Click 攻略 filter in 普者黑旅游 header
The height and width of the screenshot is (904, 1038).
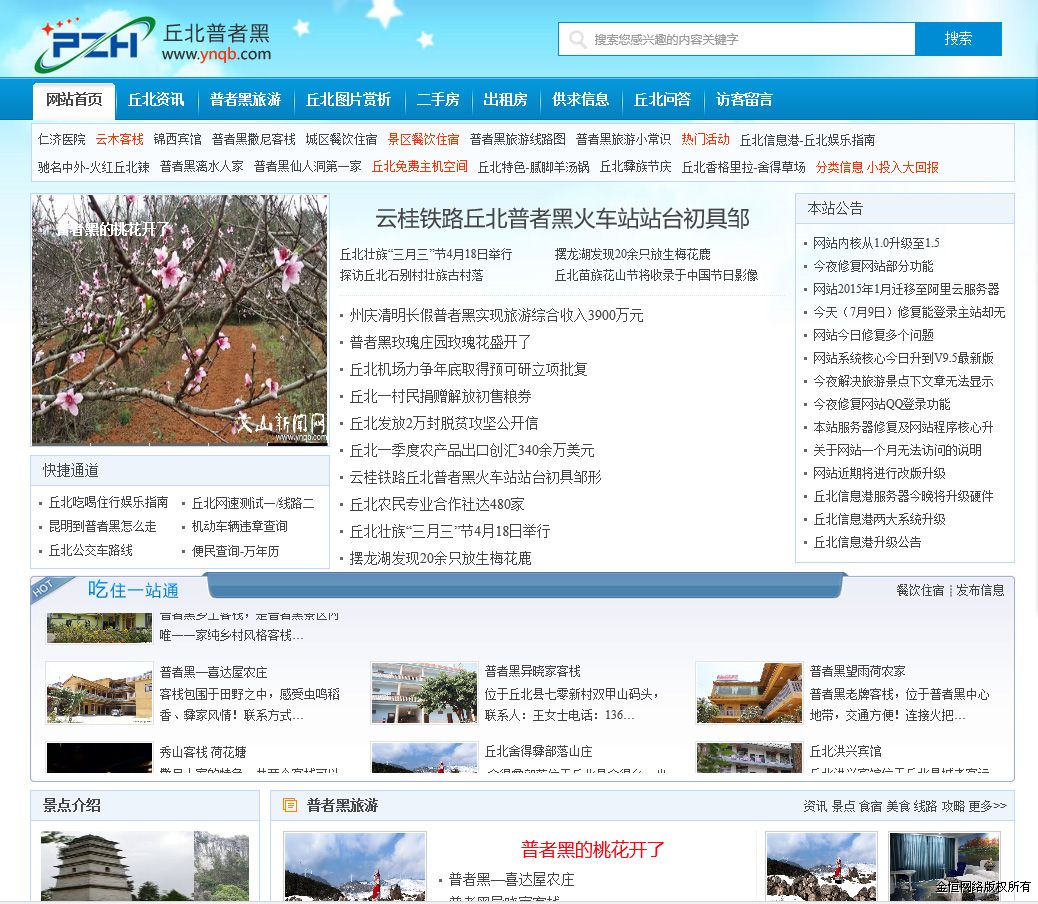click(953, 806)
